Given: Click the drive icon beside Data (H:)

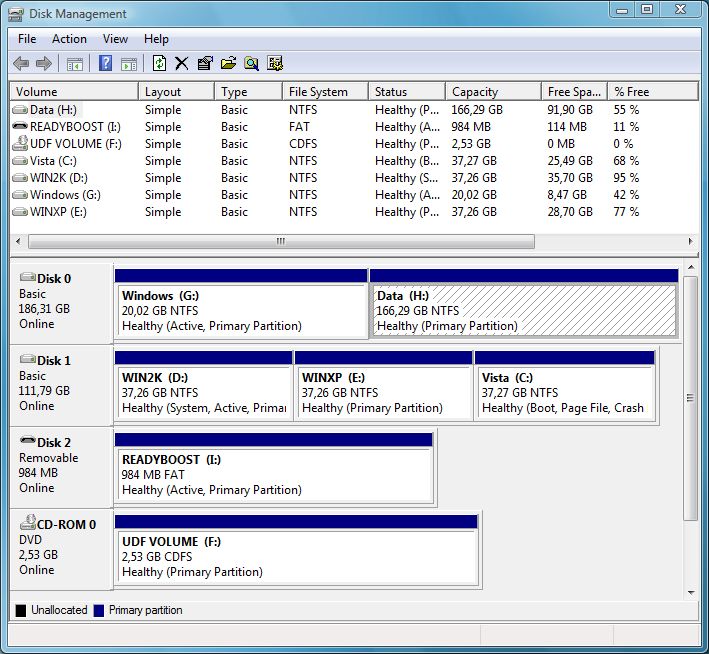Looking at the screenshot, I should click(20, 109).
